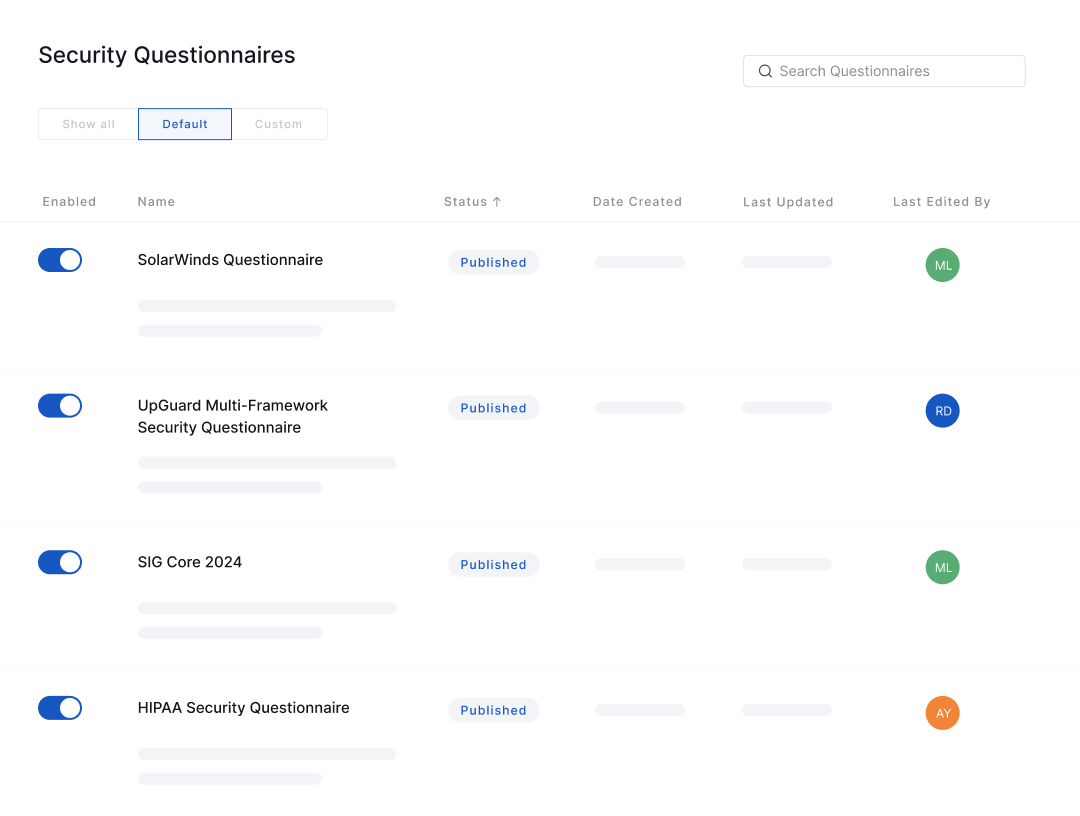Disable the HIPAA Security Questionnaire
Screen dimensions: 1080x816
(x=60, y=708)
